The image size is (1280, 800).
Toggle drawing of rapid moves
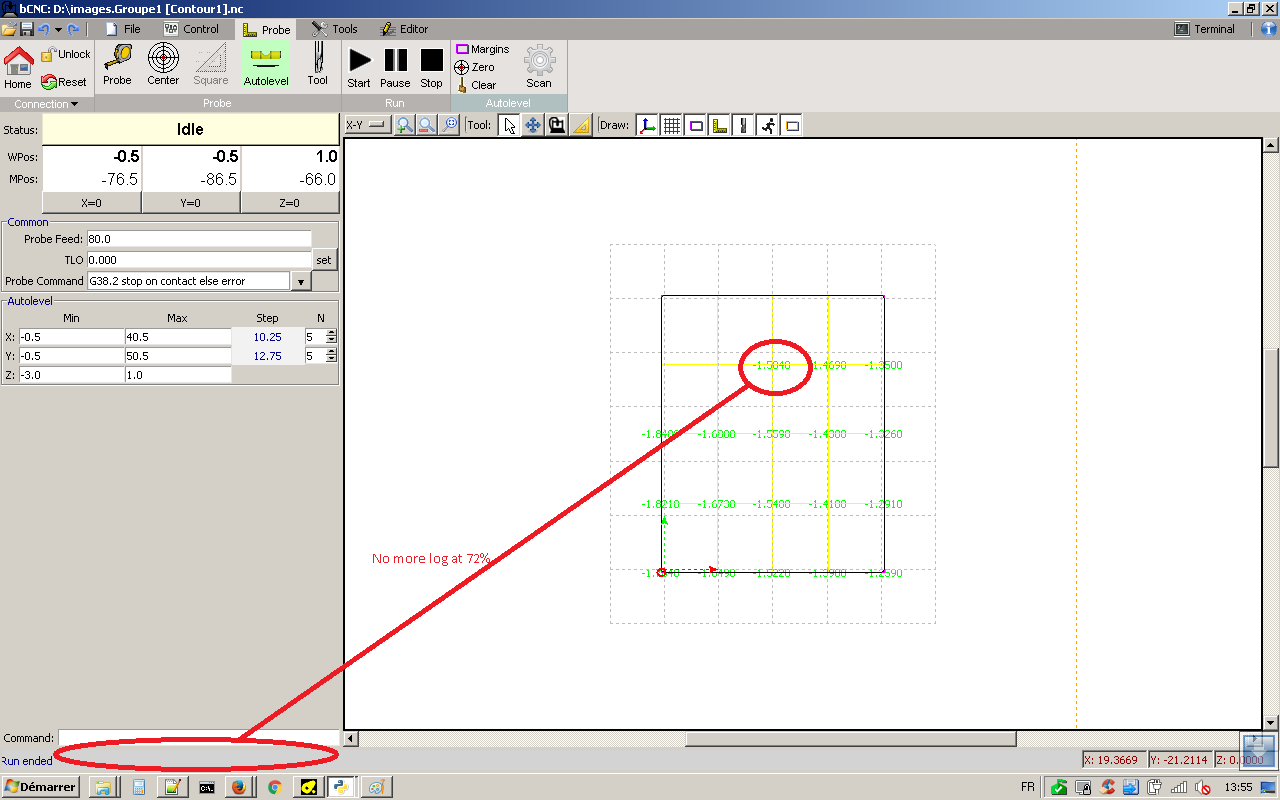768,125
